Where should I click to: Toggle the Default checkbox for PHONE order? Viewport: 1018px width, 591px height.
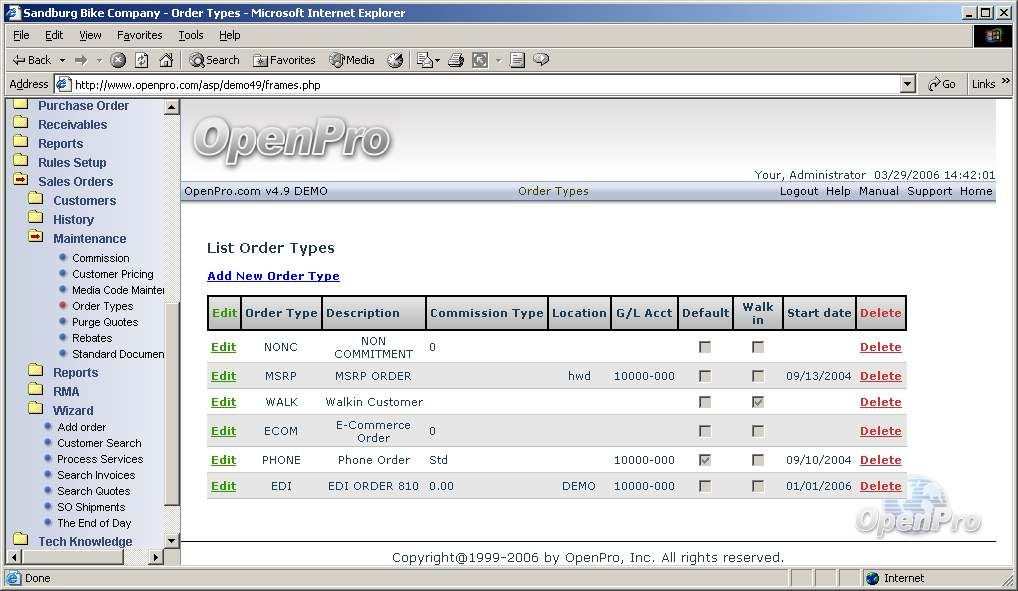pos(705,460)
